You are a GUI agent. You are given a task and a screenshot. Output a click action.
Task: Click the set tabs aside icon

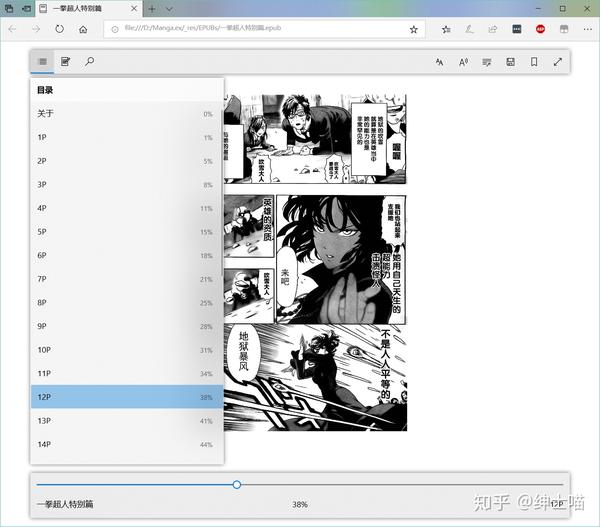(27, 8)
